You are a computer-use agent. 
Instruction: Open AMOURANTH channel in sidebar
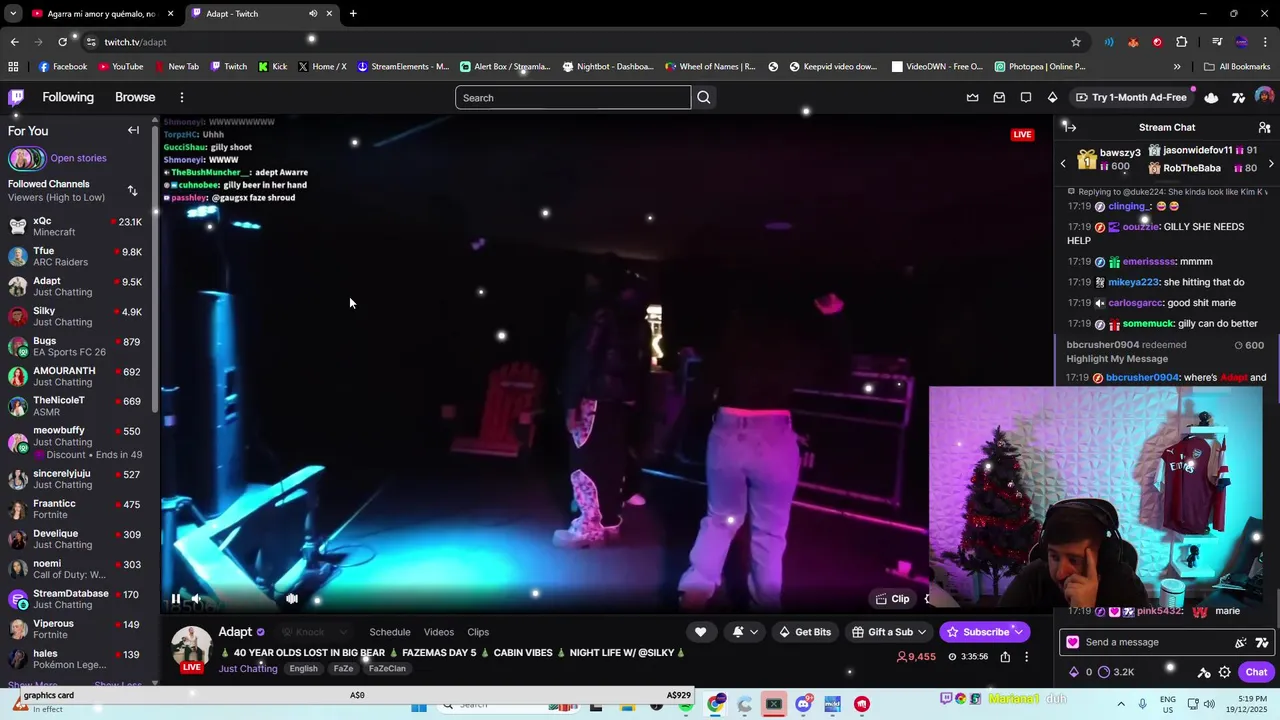pos(75,376)
